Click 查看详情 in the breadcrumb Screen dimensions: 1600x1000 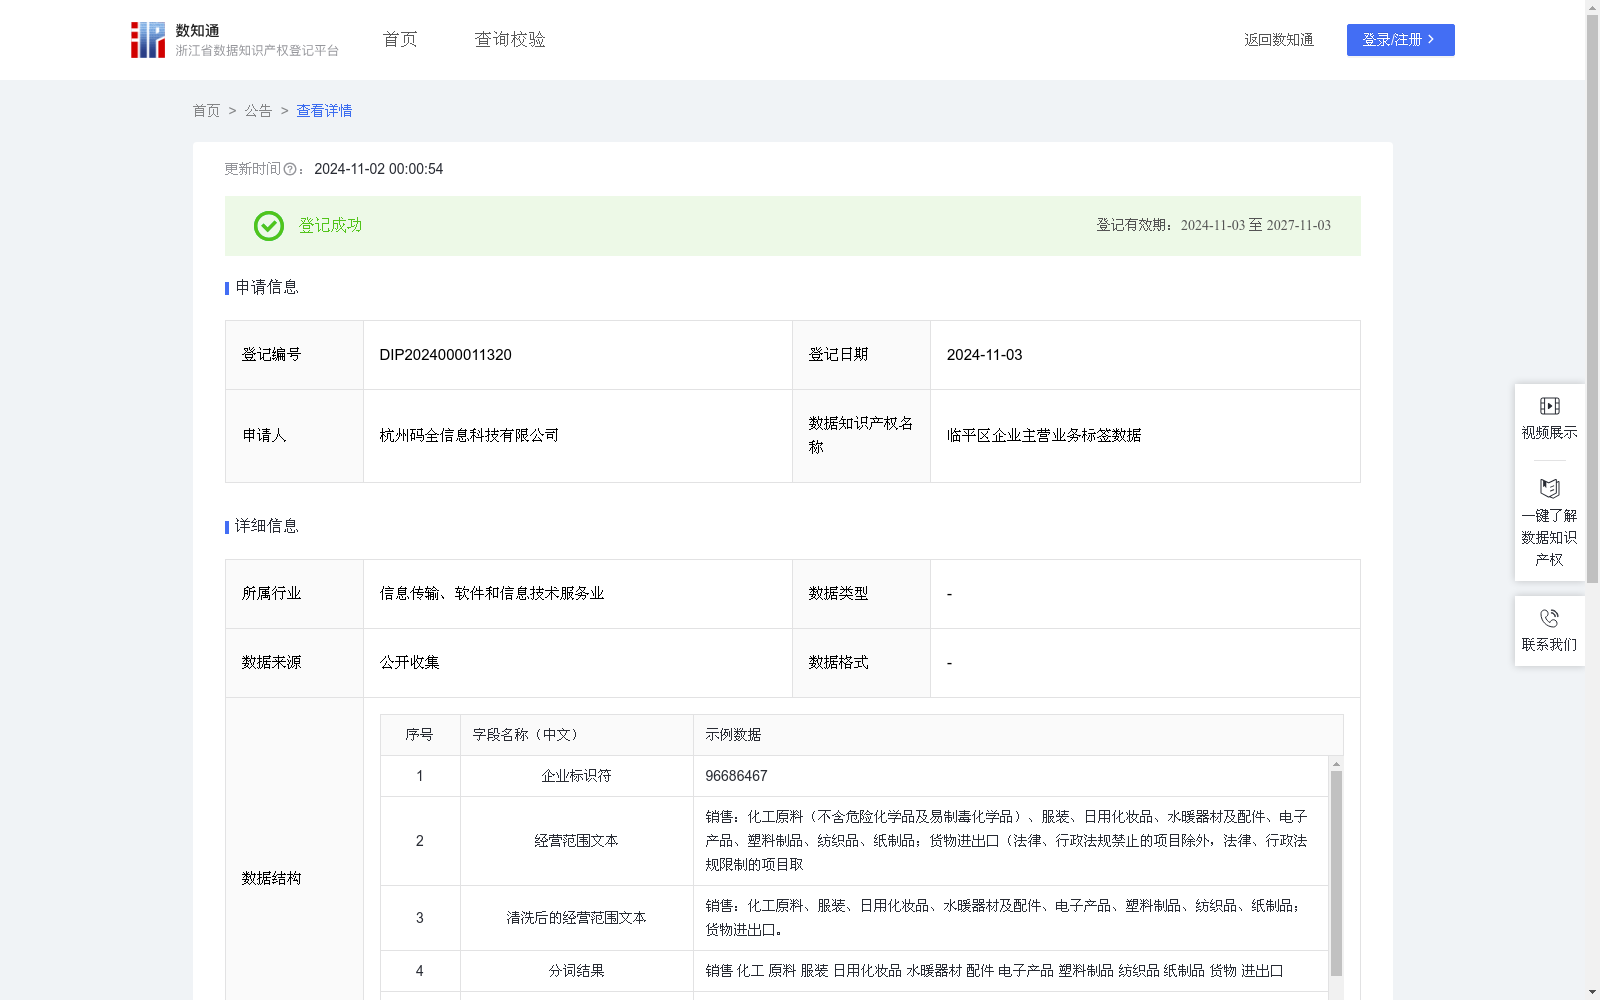[324, 111]
